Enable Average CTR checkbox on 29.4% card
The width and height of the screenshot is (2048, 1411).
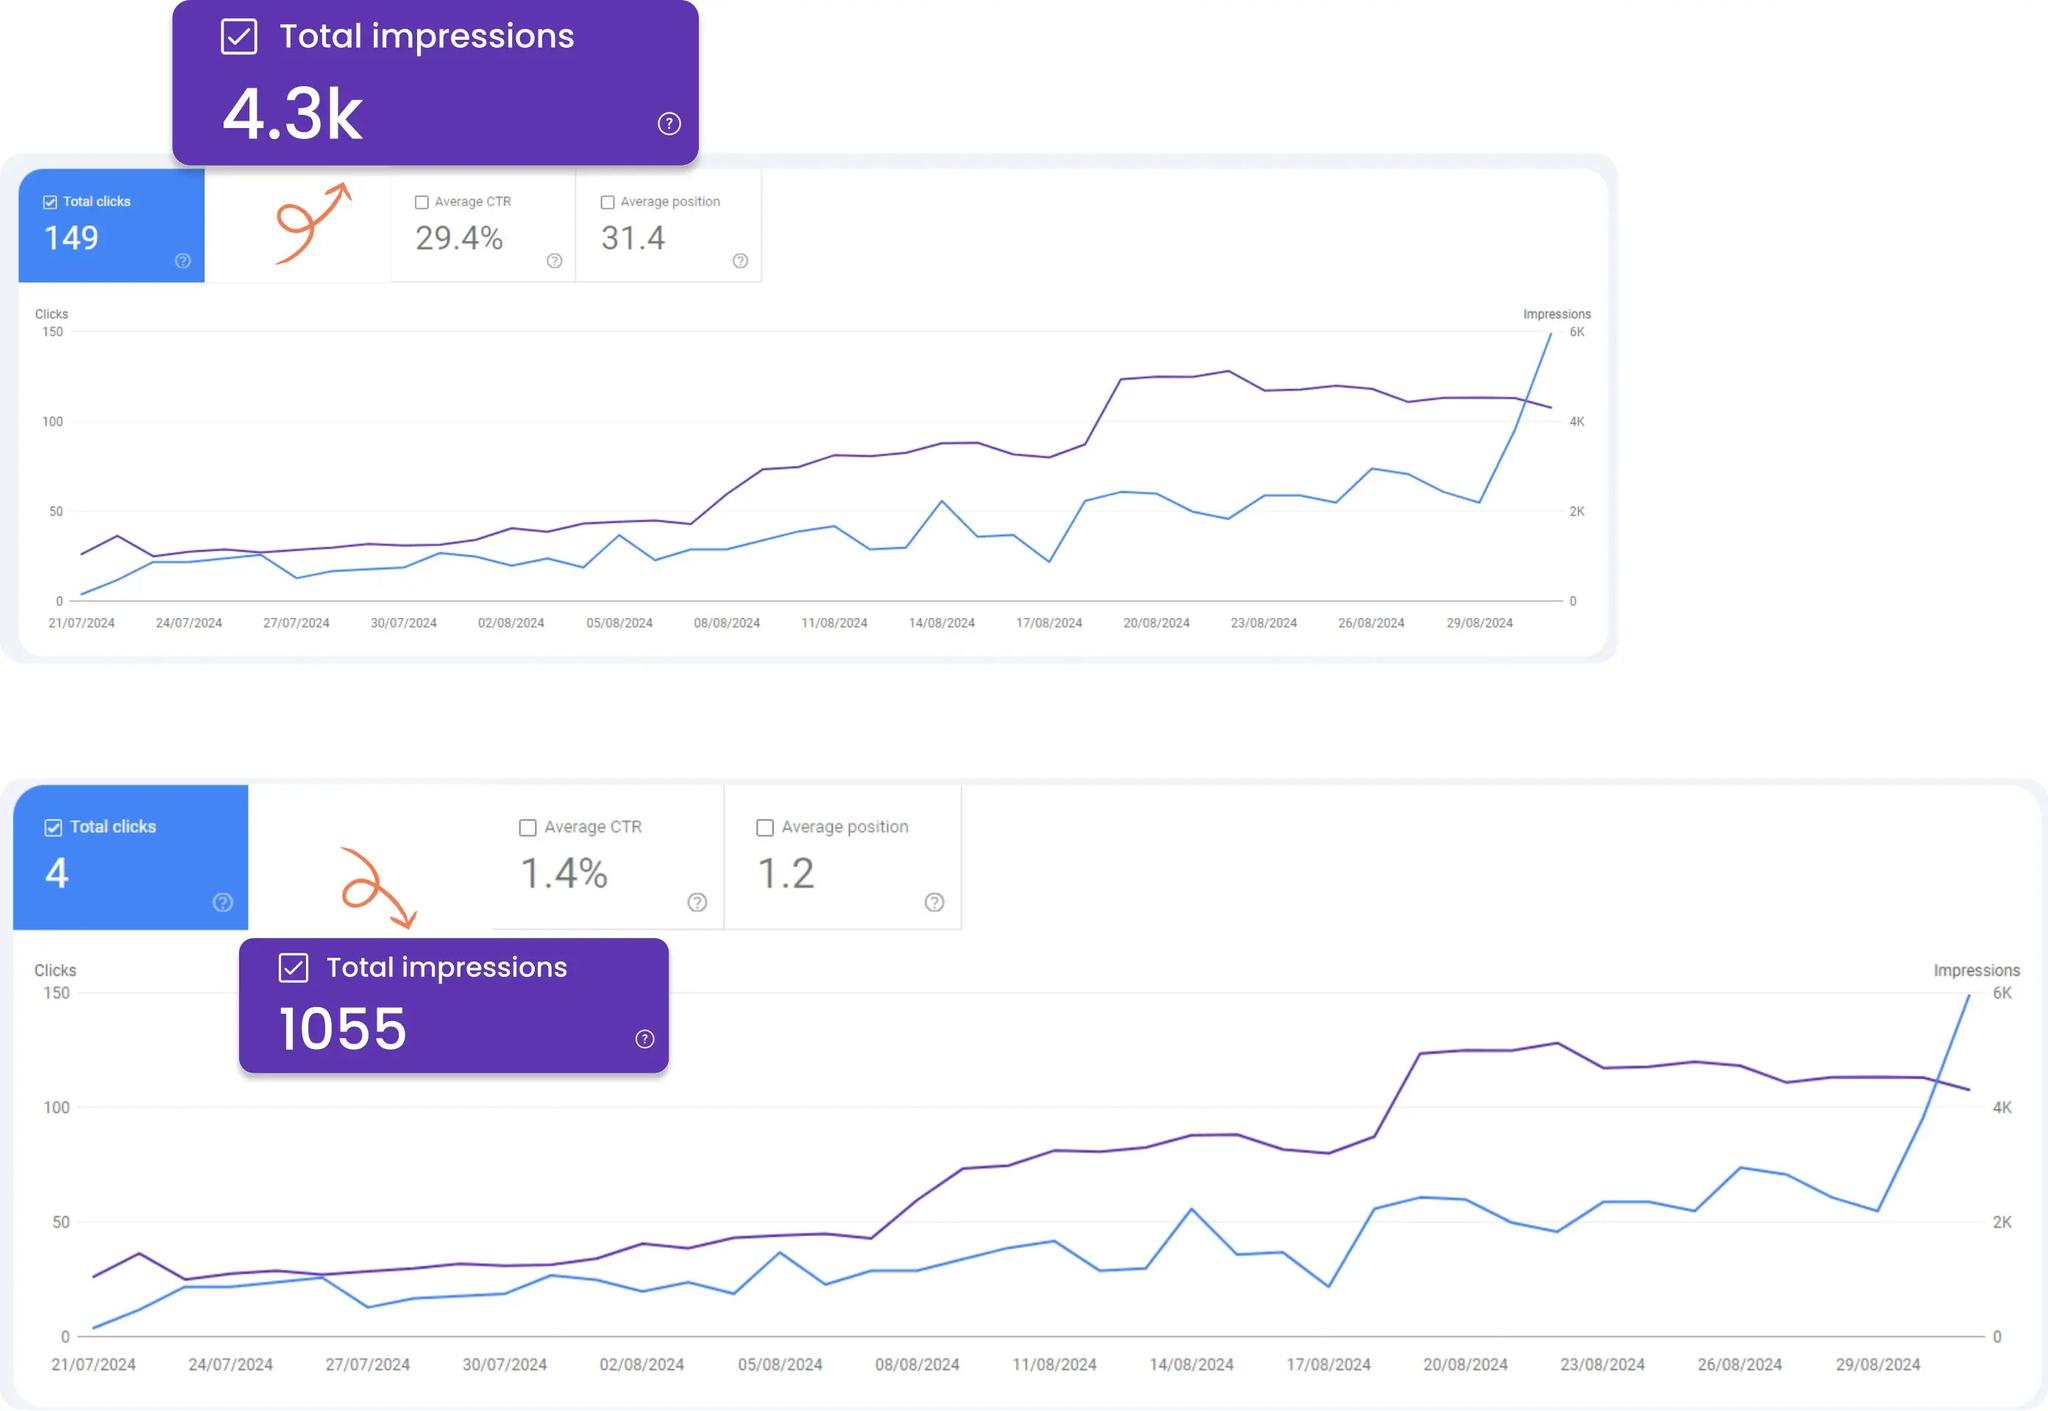click(x=422, y=202)
